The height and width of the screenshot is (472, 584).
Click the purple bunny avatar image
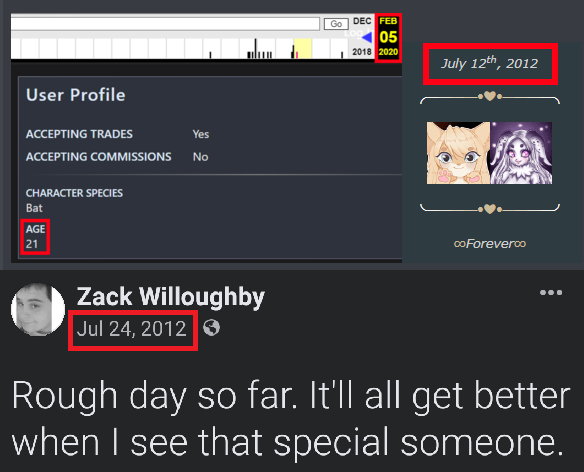click(x=521, y=153)
